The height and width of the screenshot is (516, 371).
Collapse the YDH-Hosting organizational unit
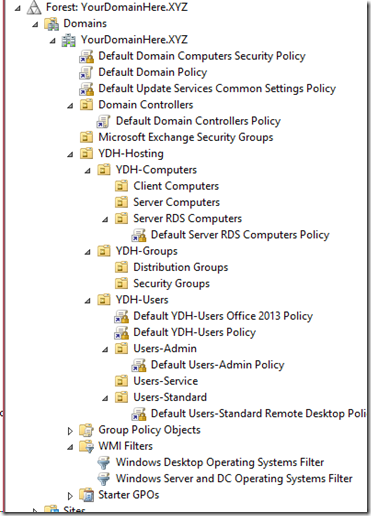click(x=70, y=155)
